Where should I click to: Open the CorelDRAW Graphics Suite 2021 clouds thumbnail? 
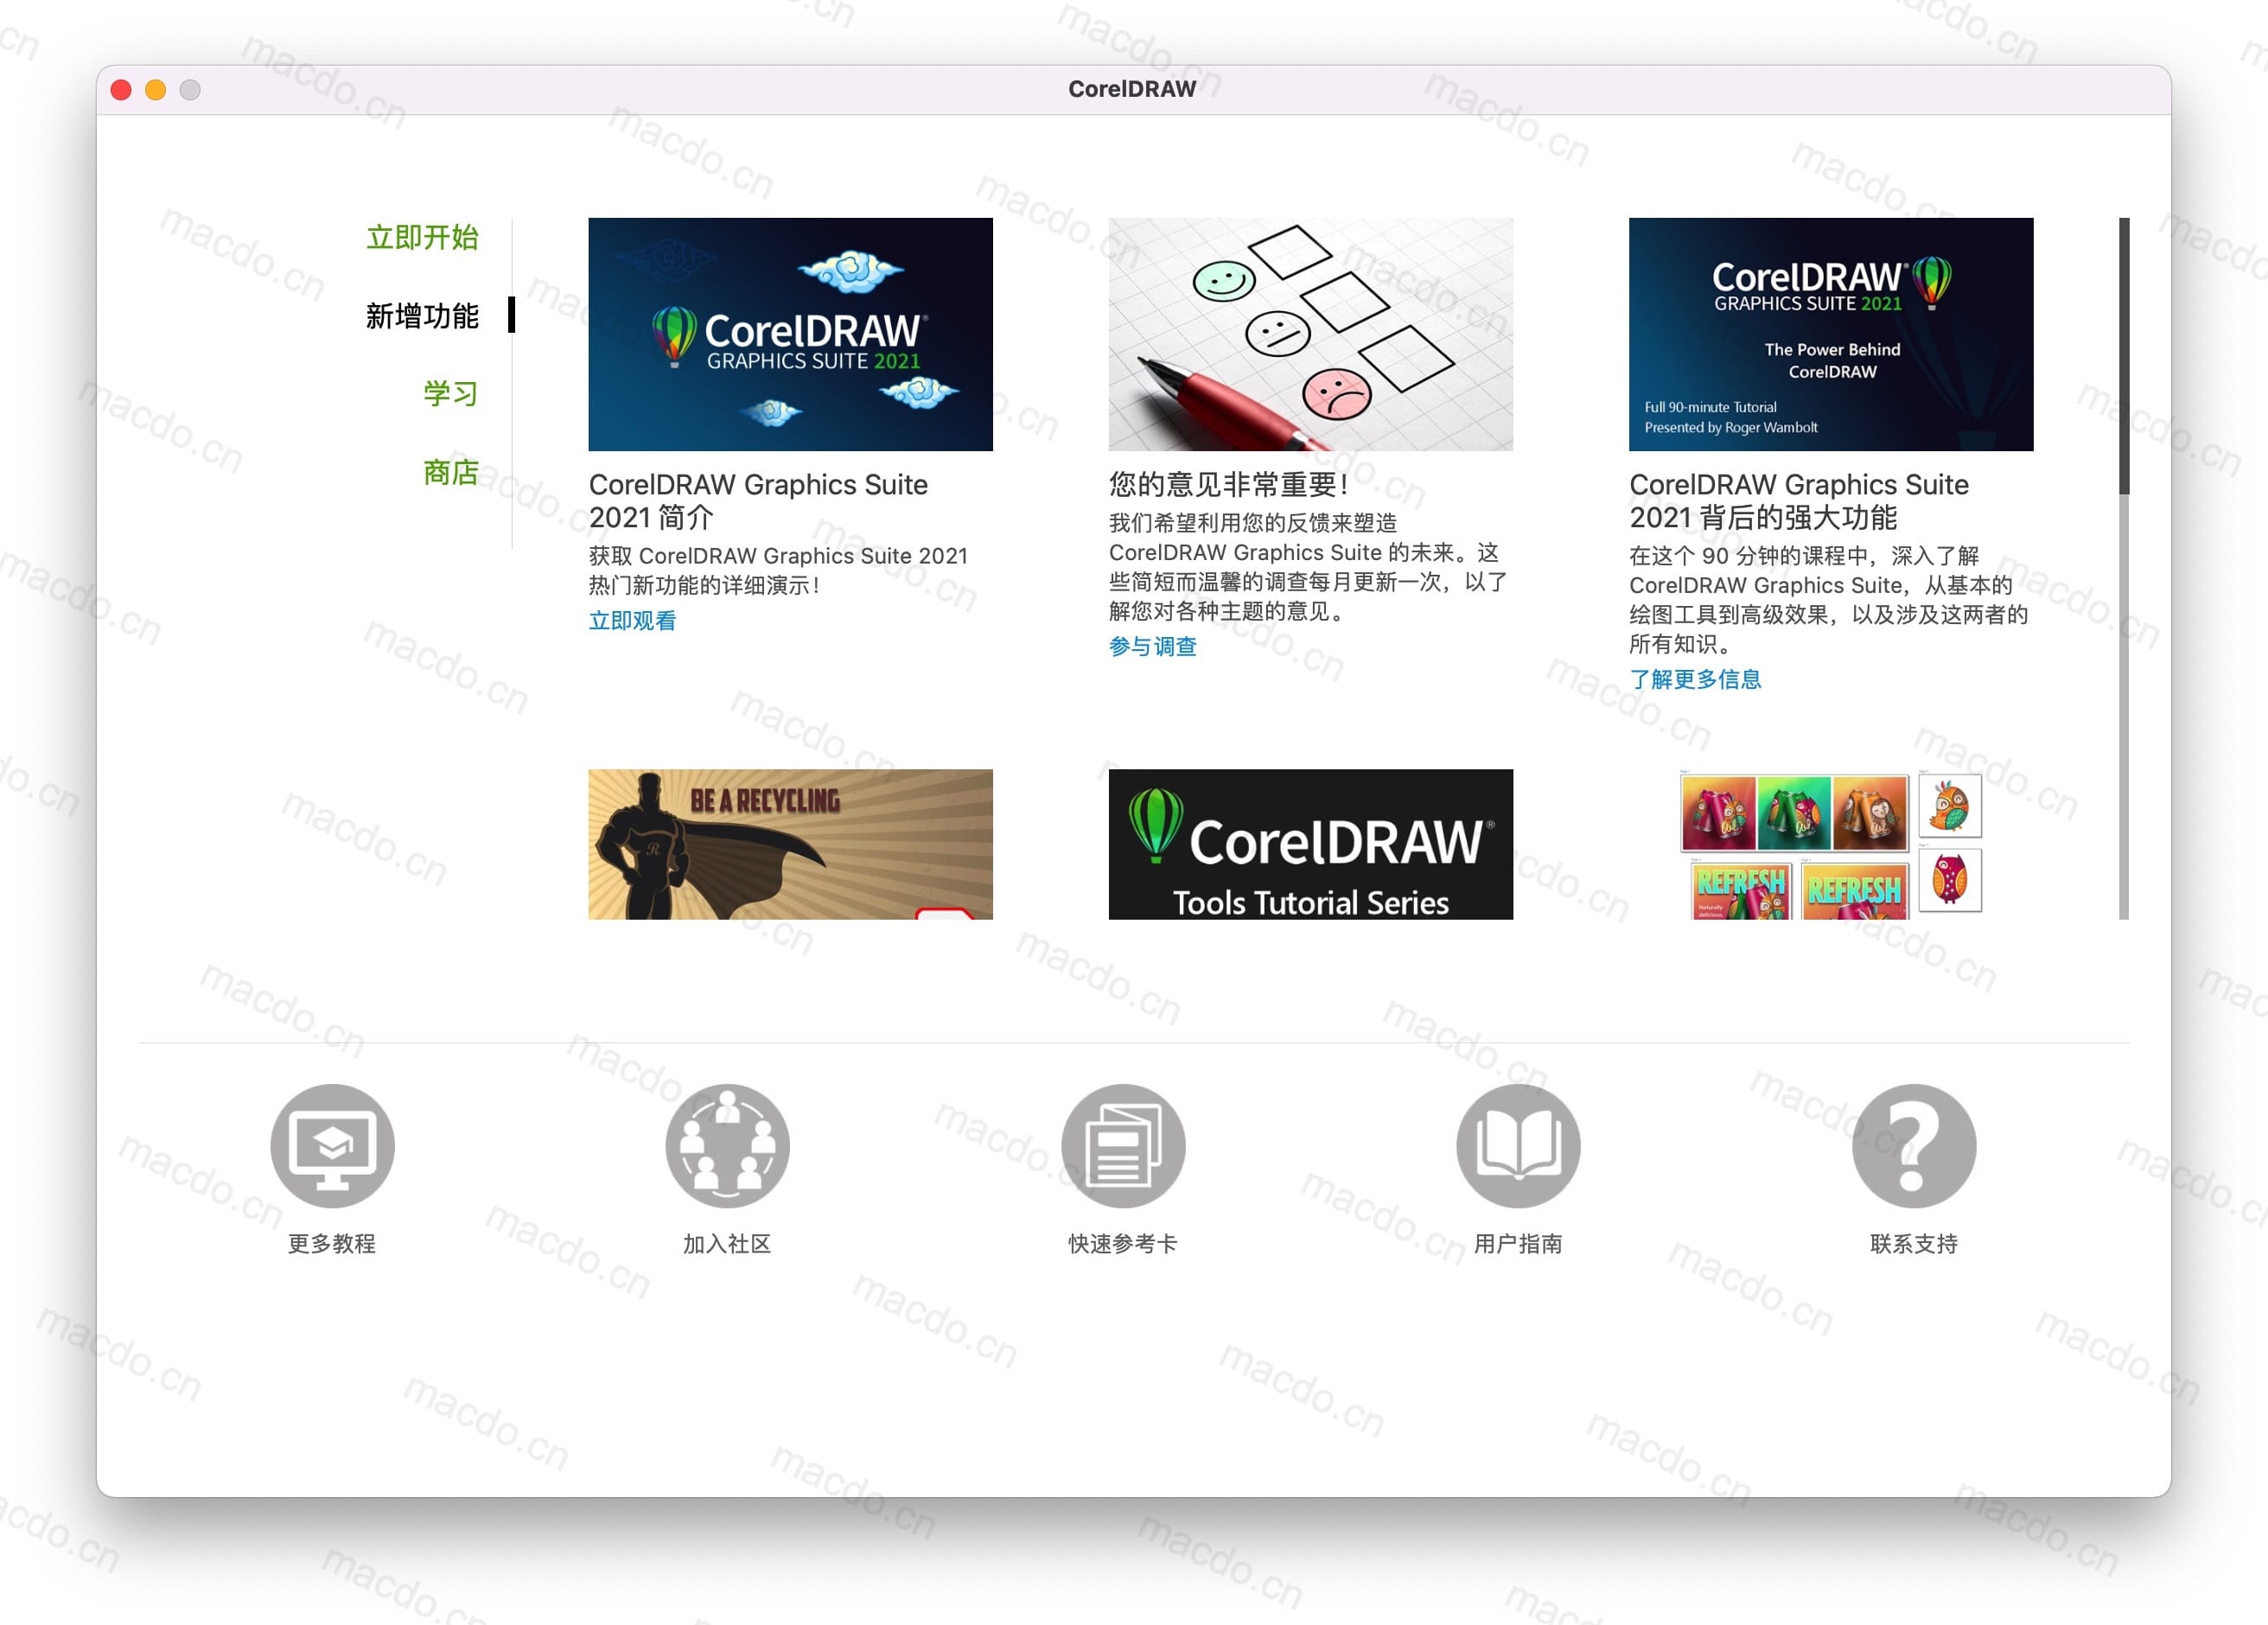coord(790,334)
